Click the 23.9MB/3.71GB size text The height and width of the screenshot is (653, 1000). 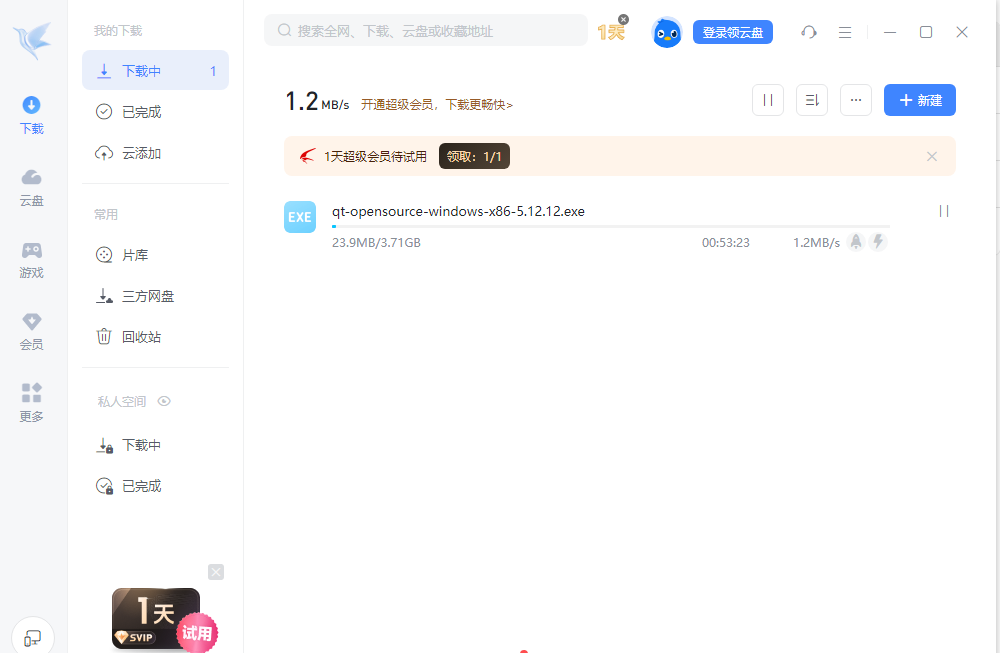coord(376,242)
